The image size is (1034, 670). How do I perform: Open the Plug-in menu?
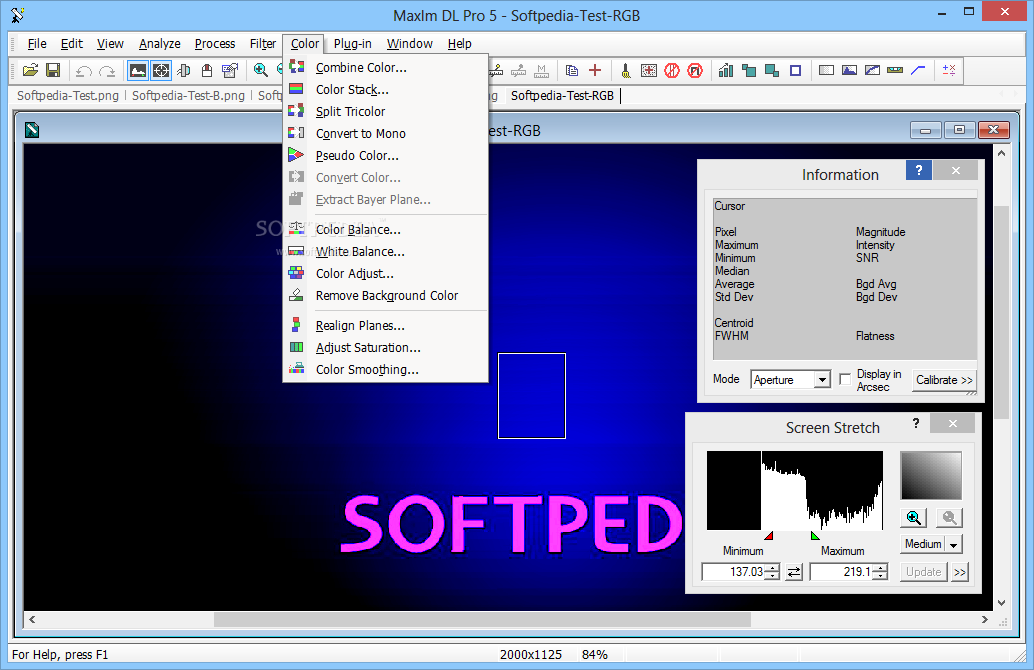tap(353, 44)
